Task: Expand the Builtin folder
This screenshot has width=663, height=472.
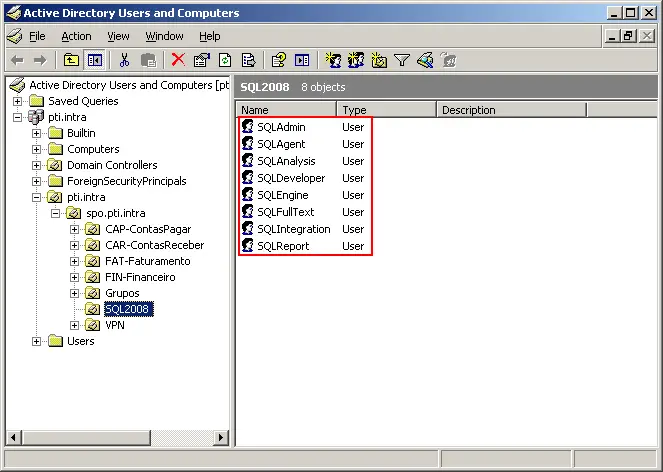Action: (36, 134)
